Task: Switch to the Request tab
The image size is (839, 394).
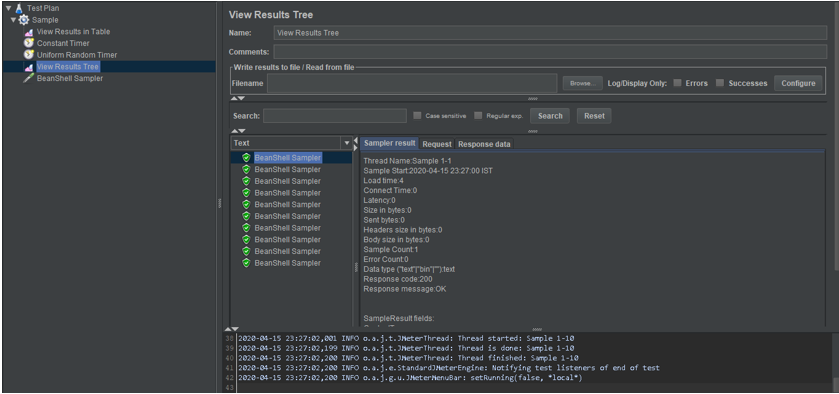Action: (437, 144)
